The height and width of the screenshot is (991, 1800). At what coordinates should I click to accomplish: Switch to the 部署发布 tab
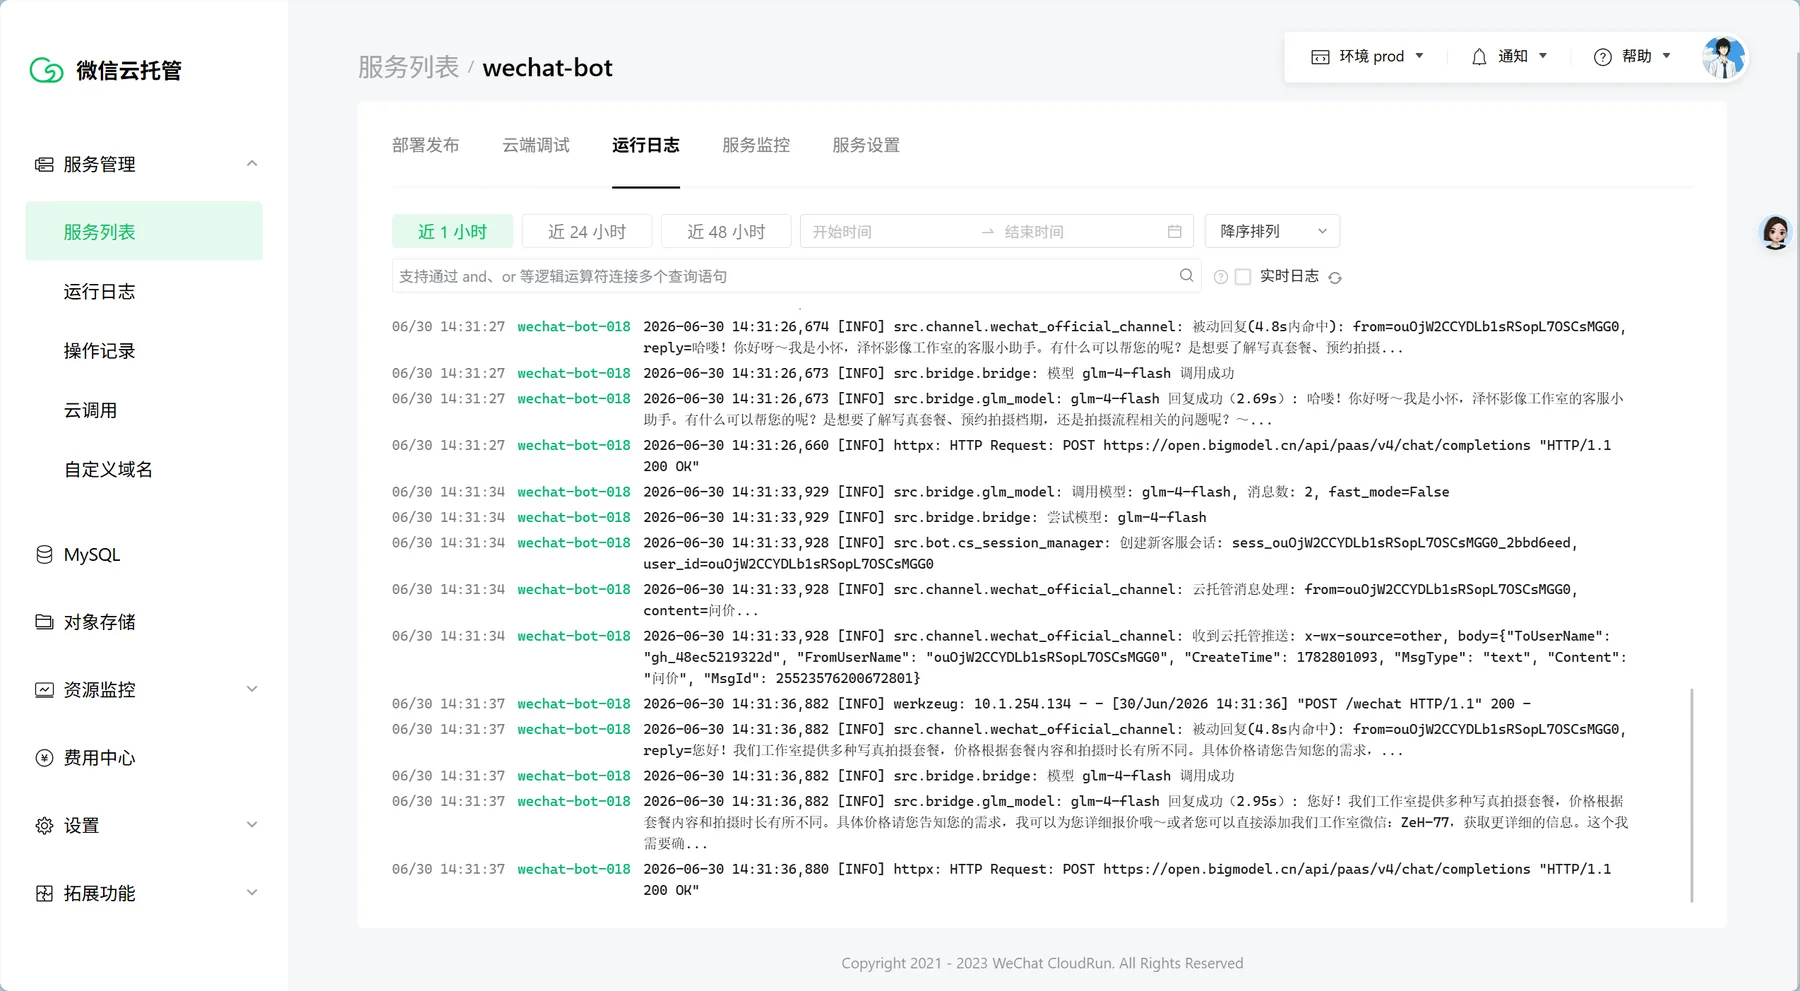[x=426, y=146]
